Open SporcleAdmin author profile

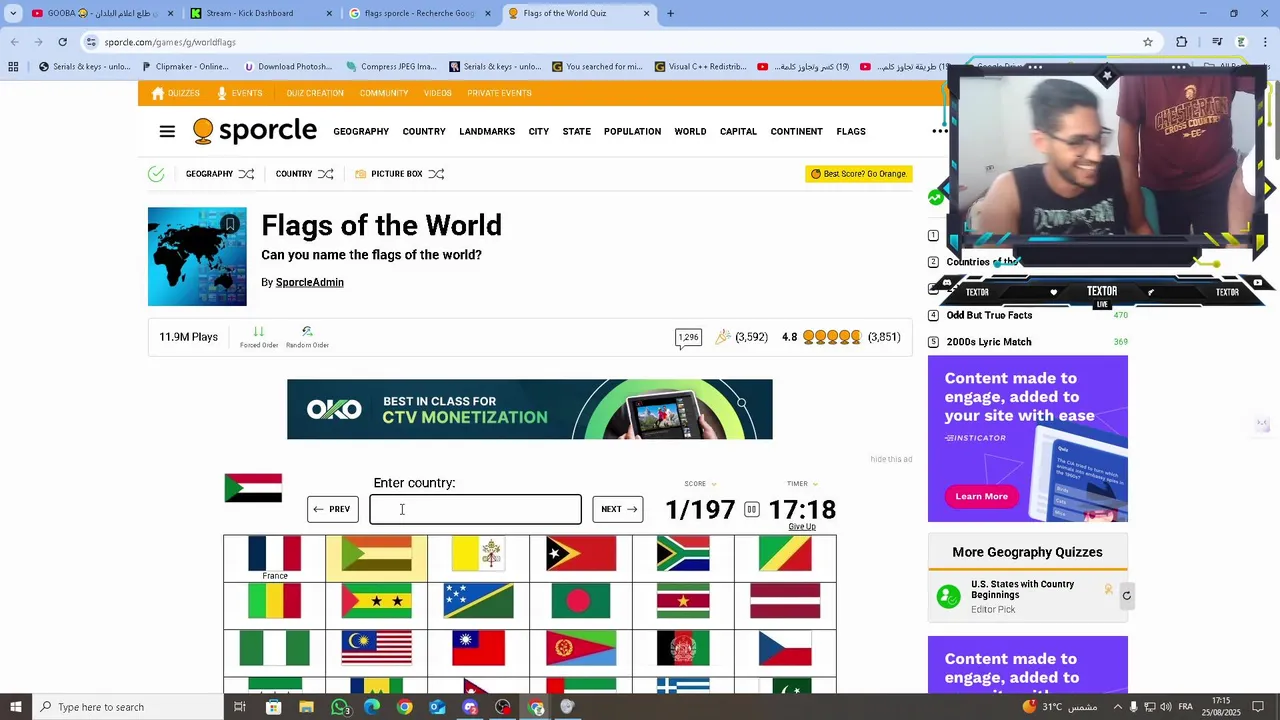[x=310, y=282]
